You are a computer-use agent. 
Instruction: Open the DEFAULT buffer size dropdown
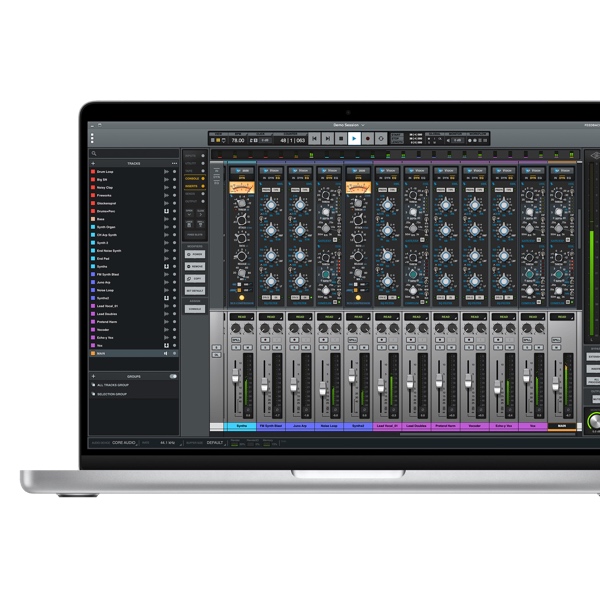tap(217, 443)
